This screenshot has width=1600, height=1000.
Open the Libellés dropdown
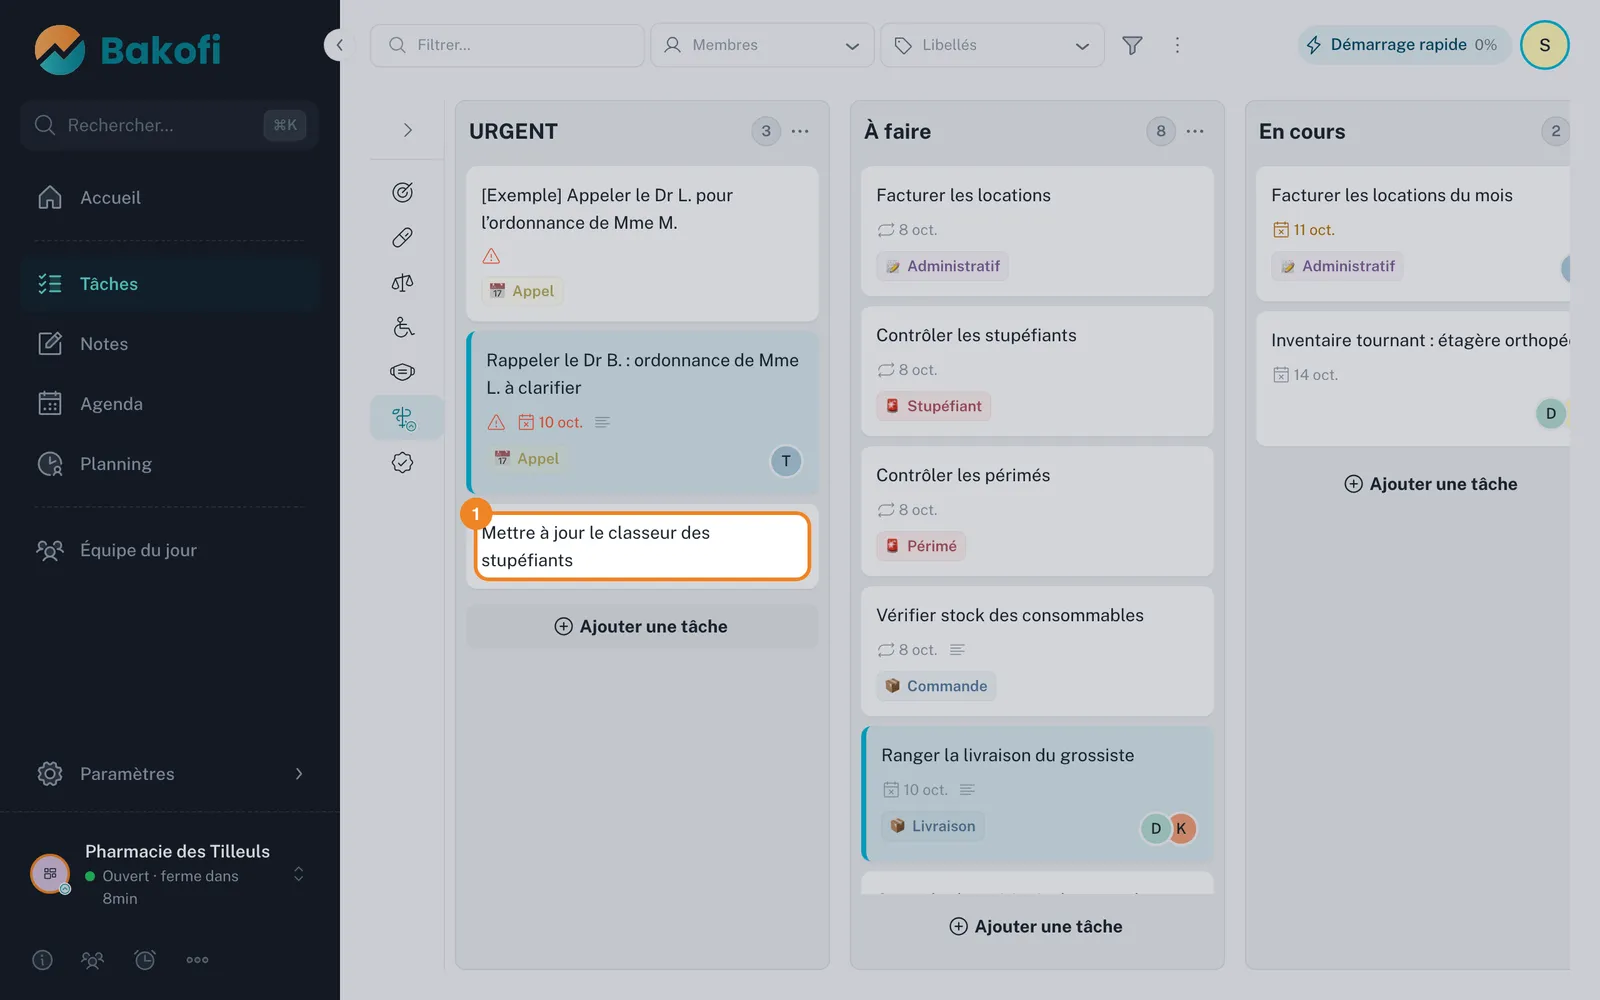[x=992, y=45]
